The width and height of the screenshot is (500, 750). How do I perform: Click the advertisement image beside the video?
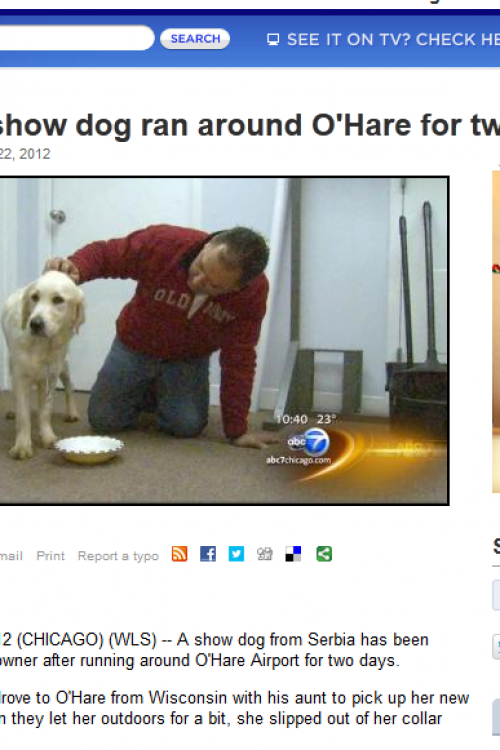click(496, 330)
